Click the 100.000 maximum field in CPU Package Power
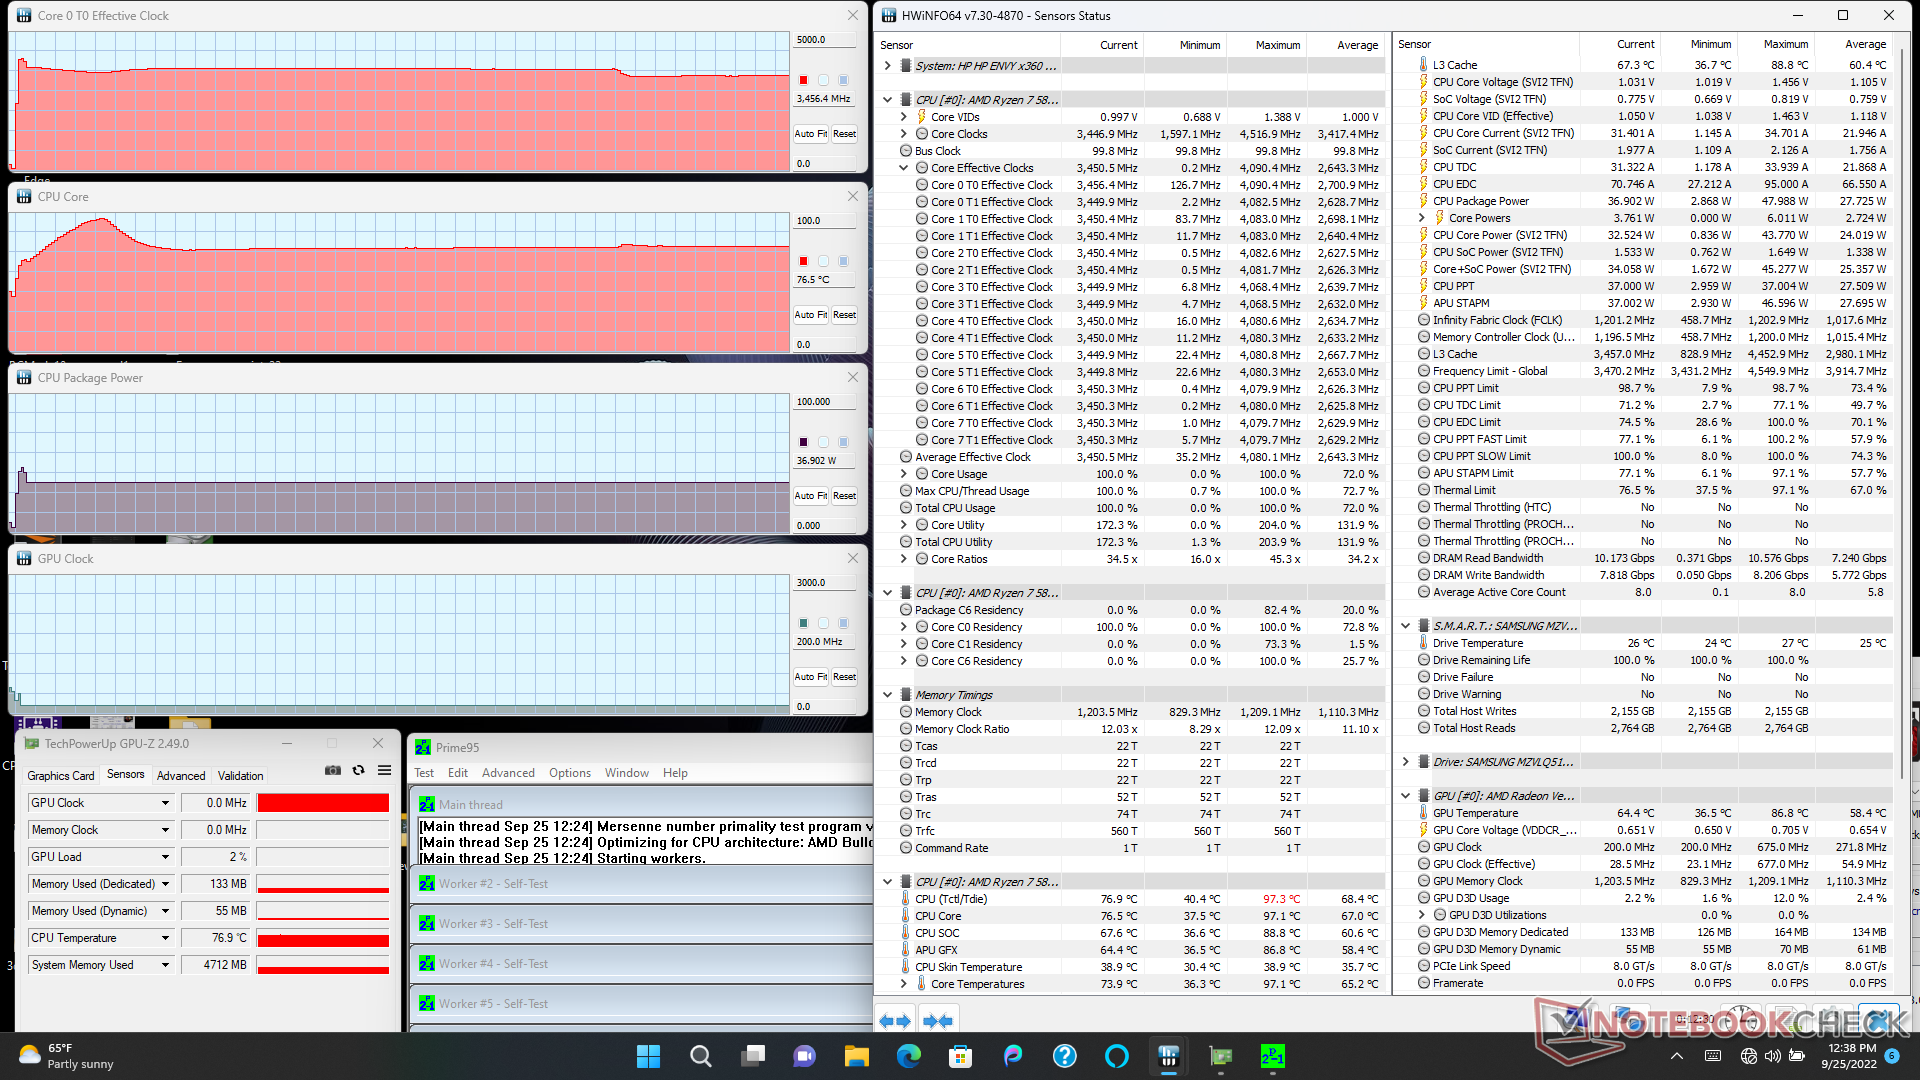This screenshot has height=1080, width=1920. (x=825, y=402)
